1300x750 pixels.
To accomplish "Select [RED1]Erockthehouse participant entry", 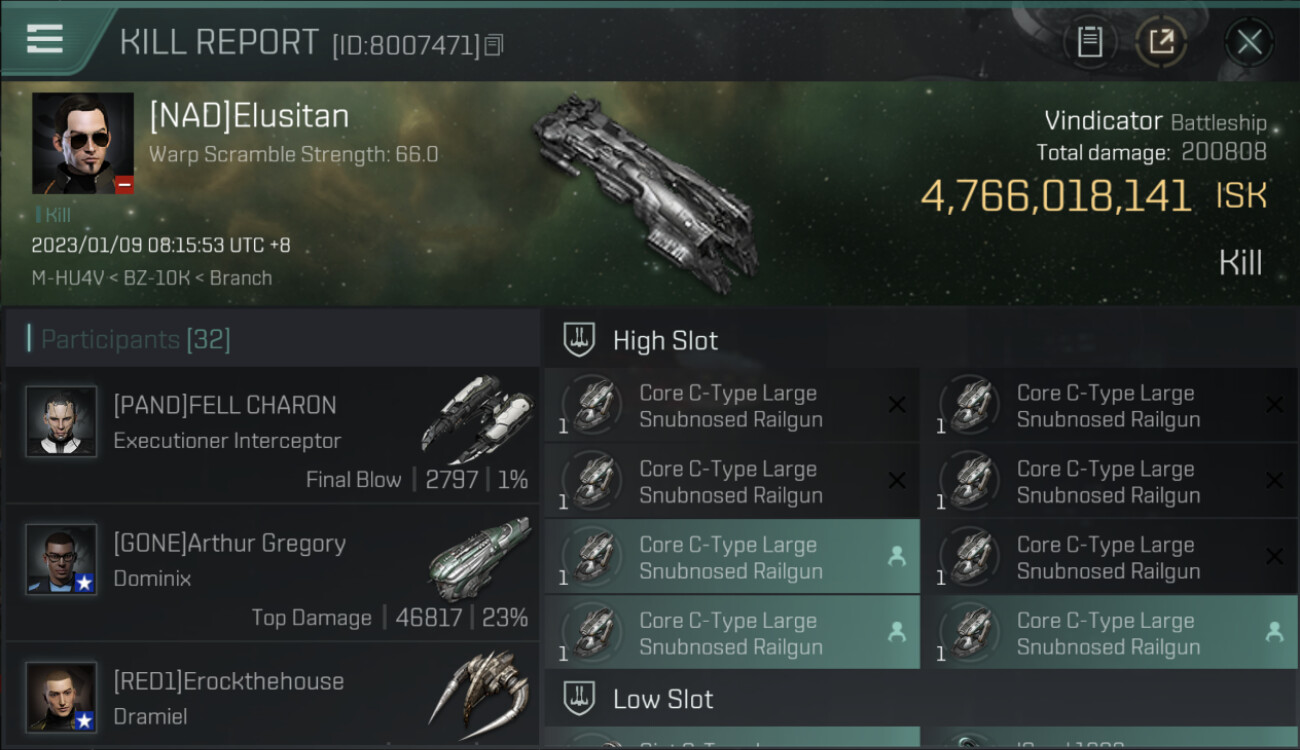I will click(x=270, y=697).
